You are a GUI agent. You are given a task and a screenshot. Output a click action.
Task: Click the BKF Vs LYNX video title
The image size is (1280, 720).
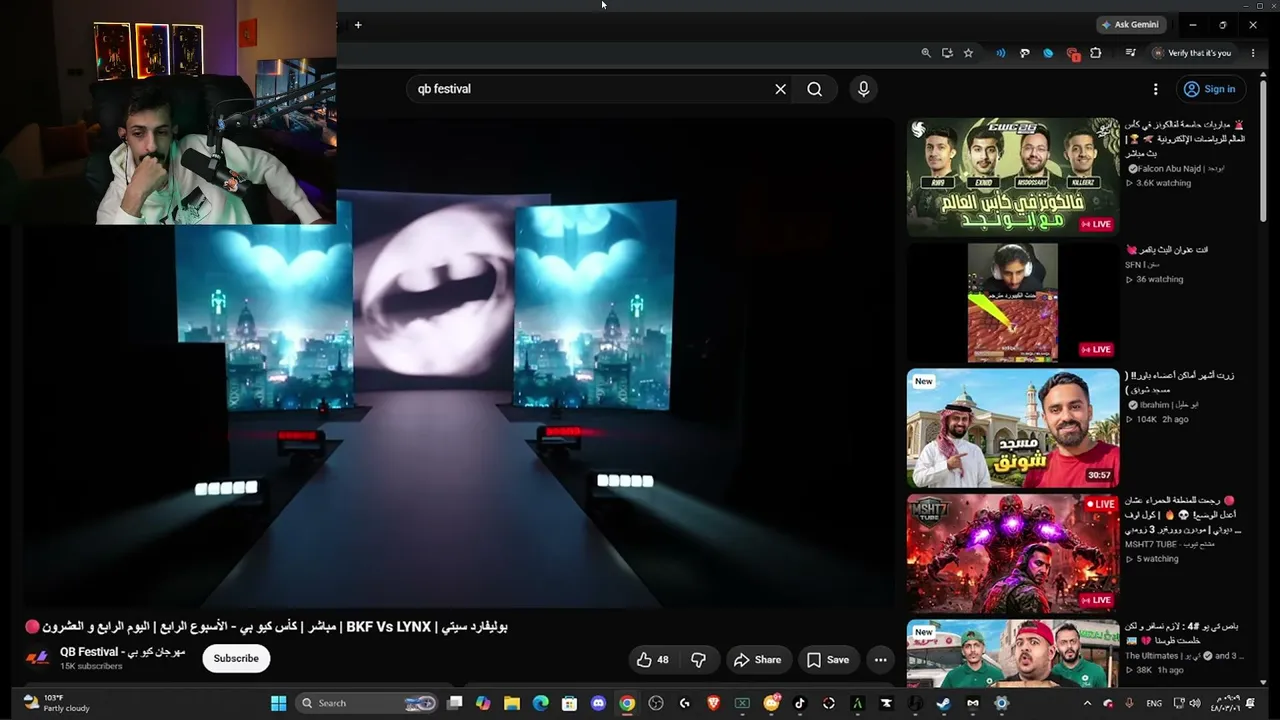coord(266,627)
